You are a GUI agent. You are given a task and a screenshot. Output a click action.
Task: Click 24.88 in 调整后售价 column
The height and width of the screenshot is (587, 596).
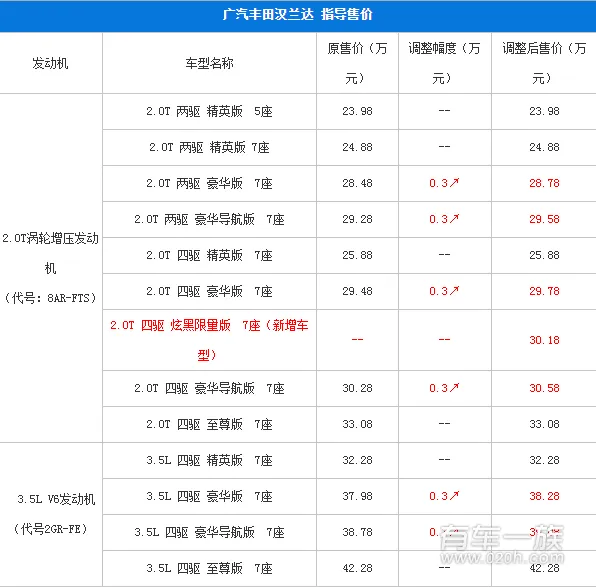(544, 147)
